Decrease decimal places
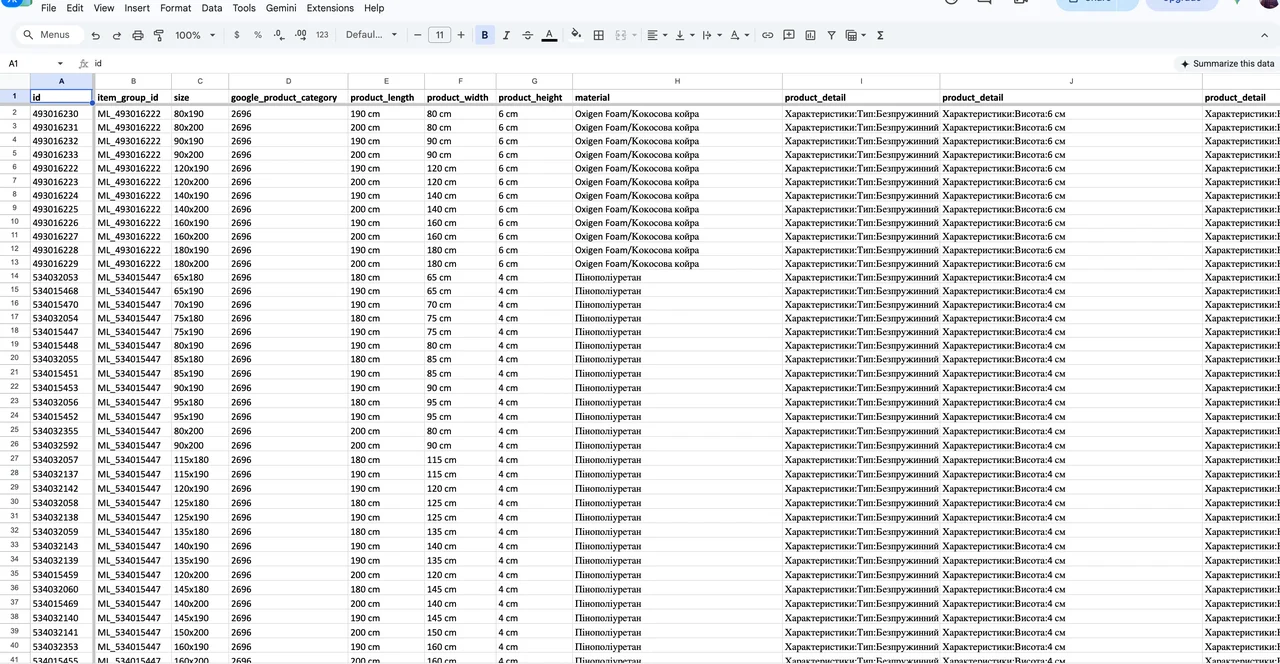Viewport: 1280px width, 664px height. click(x=279, y=35)
